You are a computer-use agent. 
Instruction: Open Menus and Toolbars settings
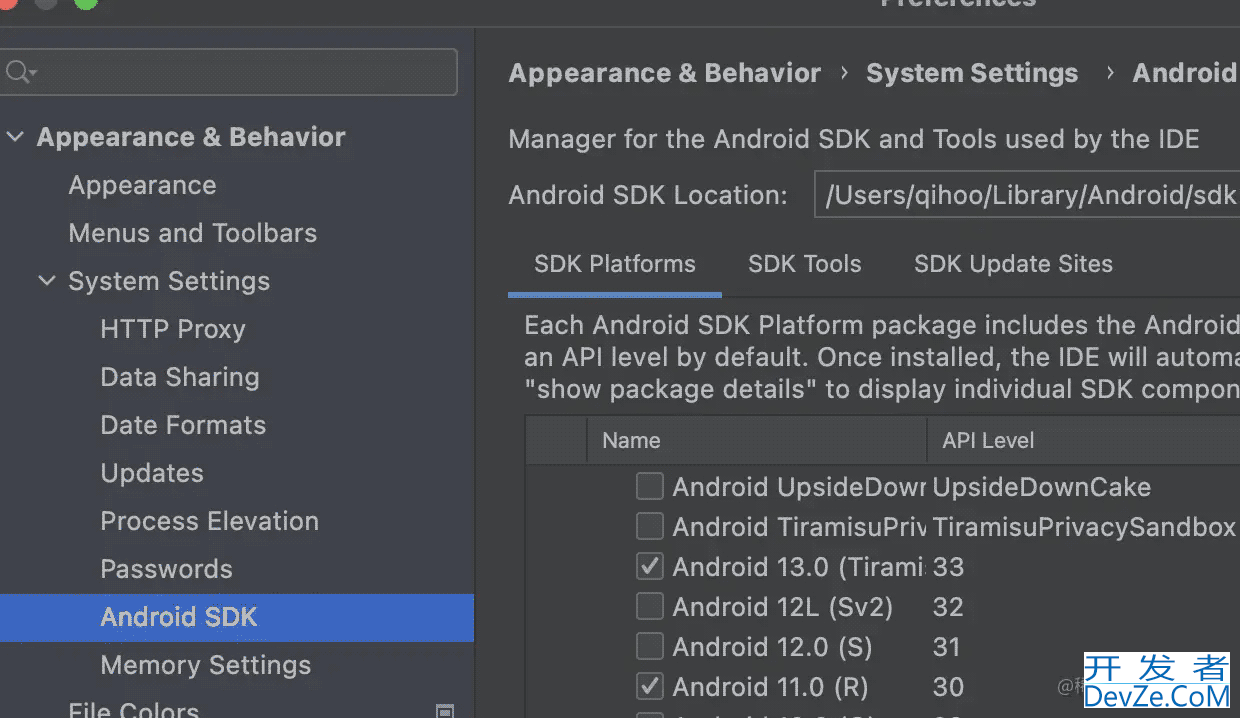[x=192, y=233]
